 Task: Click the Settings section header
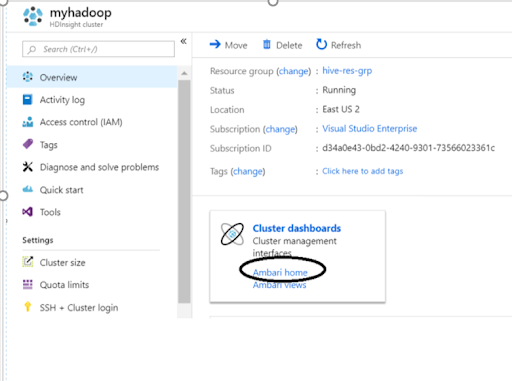[38, 240]
